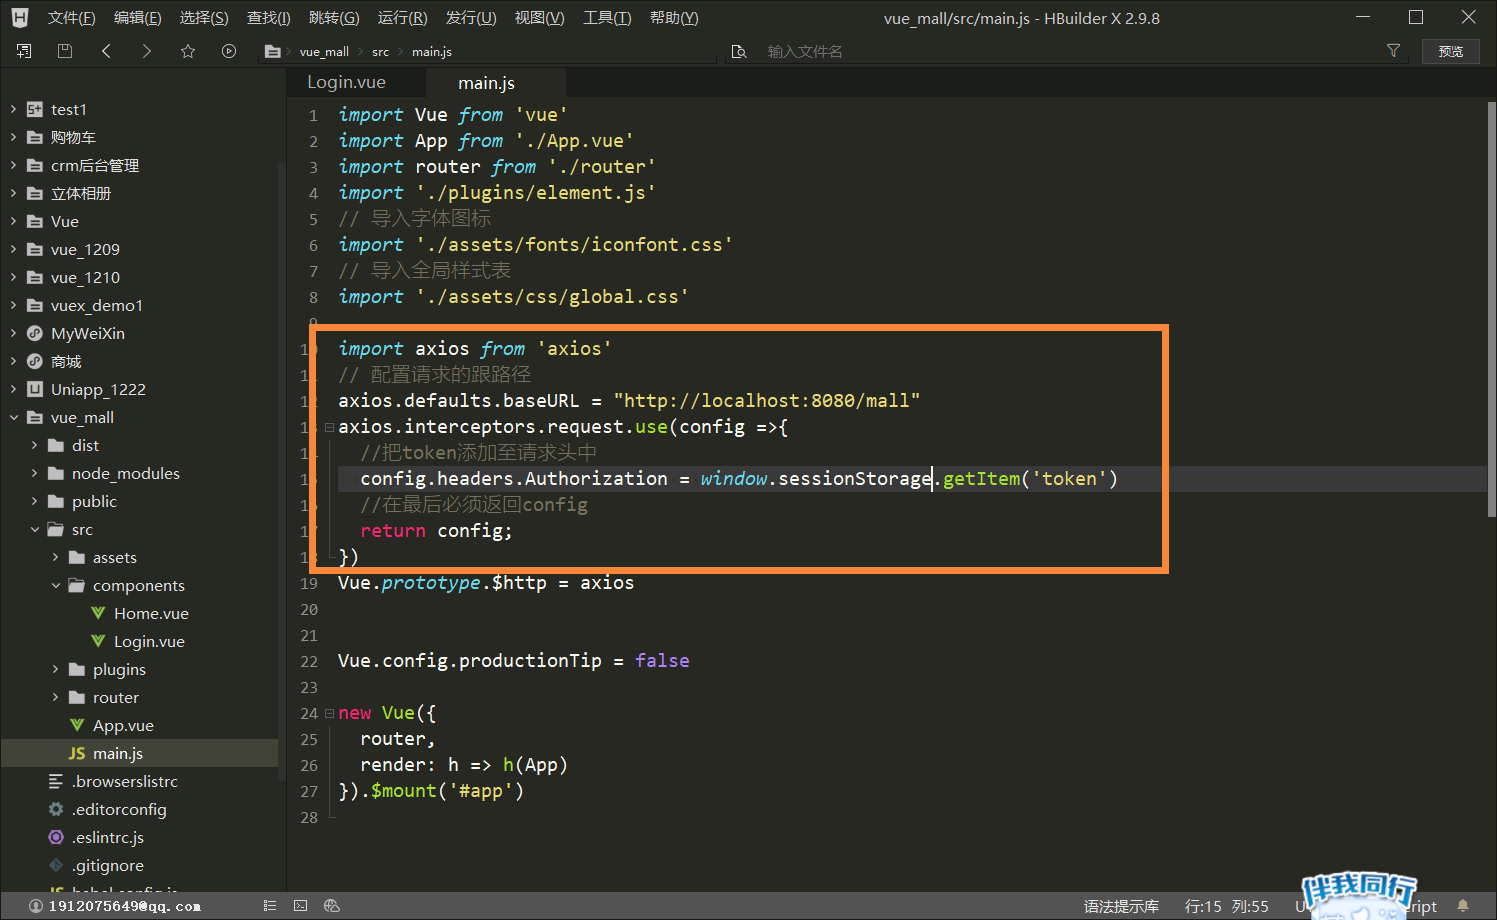The height and width of the screenshot is (920, 1497).
Task: Click the mini-program icon beside MyWeiXin
Action: coord(35,333)
